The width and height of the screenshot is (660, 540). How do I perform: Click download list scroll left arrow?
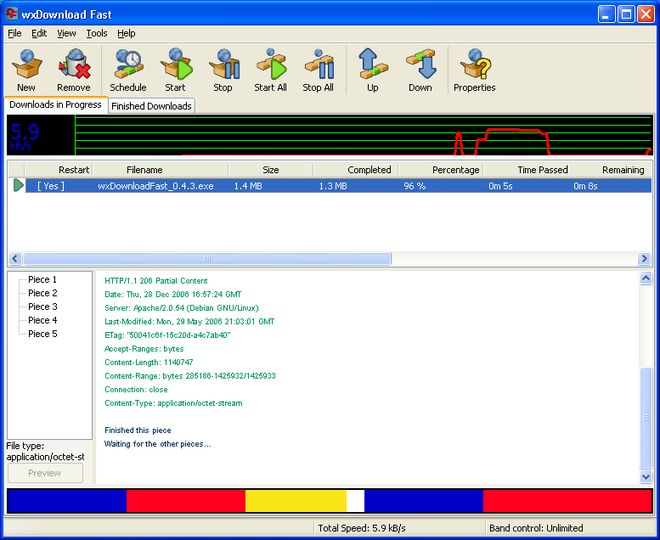tap(15, 258)
